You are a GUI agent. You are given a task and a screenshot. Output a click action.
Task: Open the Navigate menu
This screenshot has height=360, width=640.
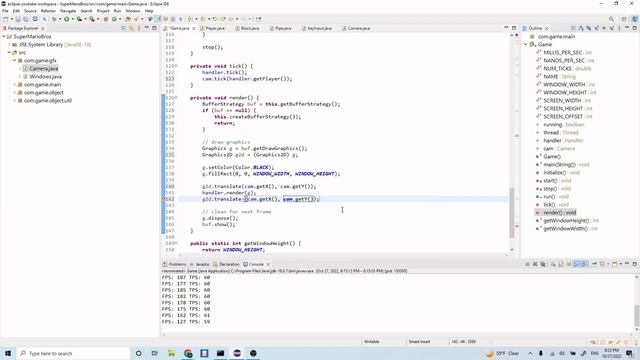point(68,11)
